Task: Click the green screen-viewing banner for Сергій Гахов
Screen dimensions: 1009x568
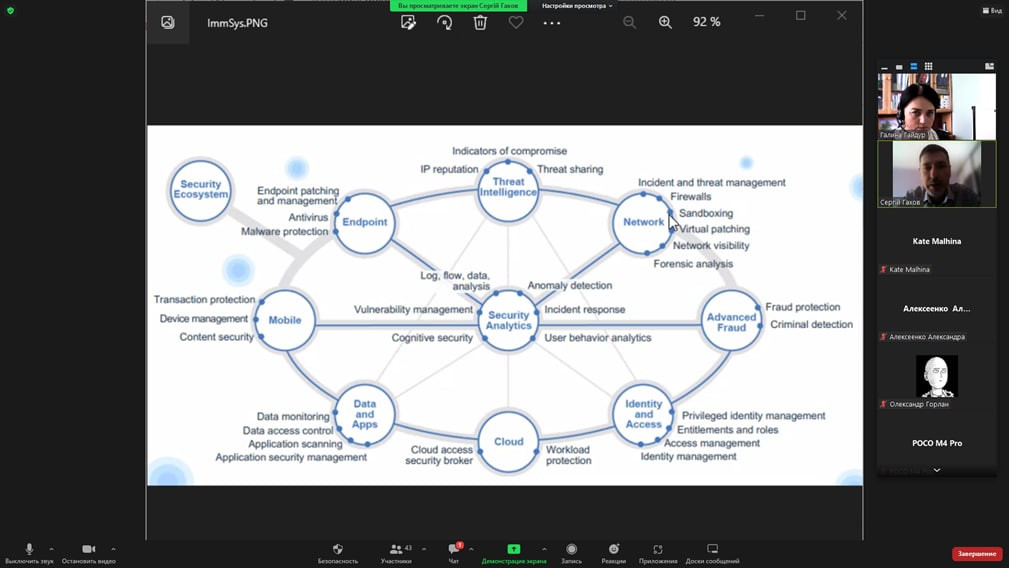Action: [458, 6]
